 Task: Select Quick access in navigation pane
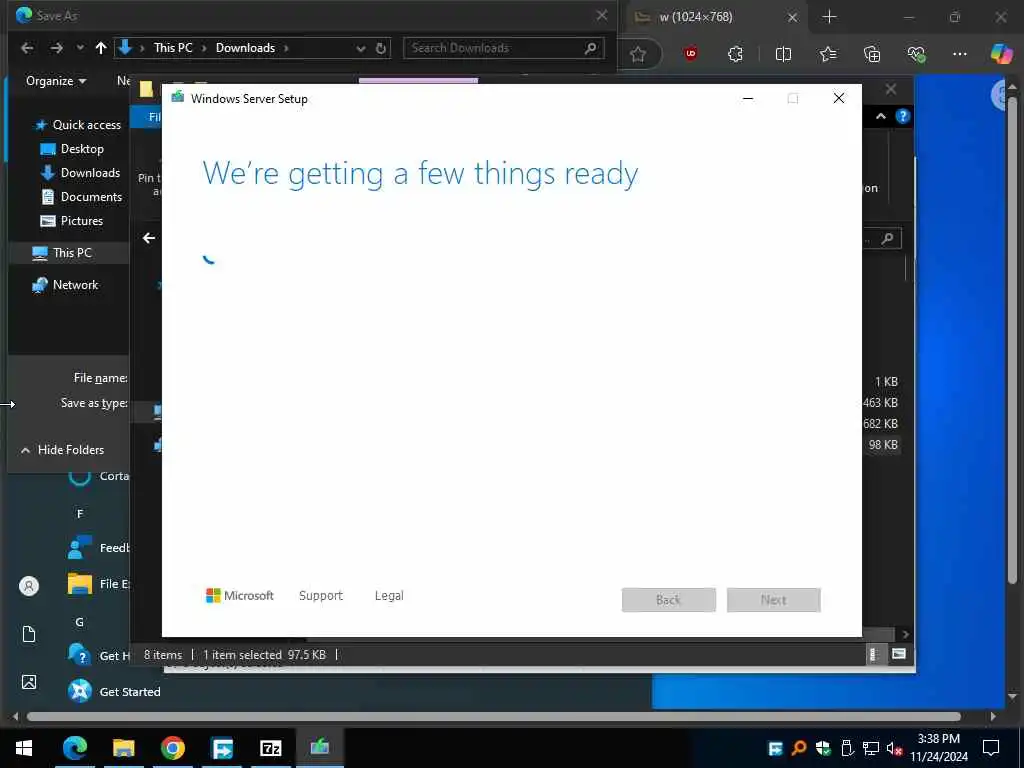pyautogui.click(x=78, y=125)
